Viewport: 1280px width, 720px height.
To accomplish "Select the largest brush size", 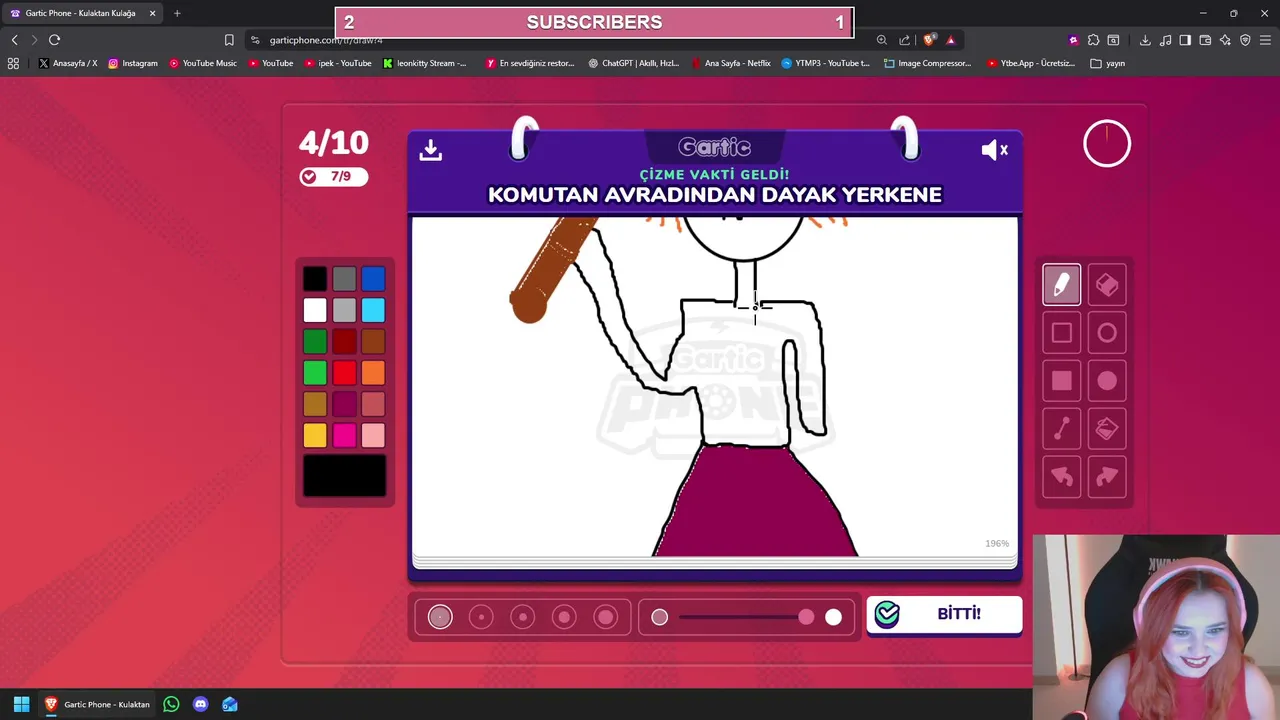I will click(606, 617).
